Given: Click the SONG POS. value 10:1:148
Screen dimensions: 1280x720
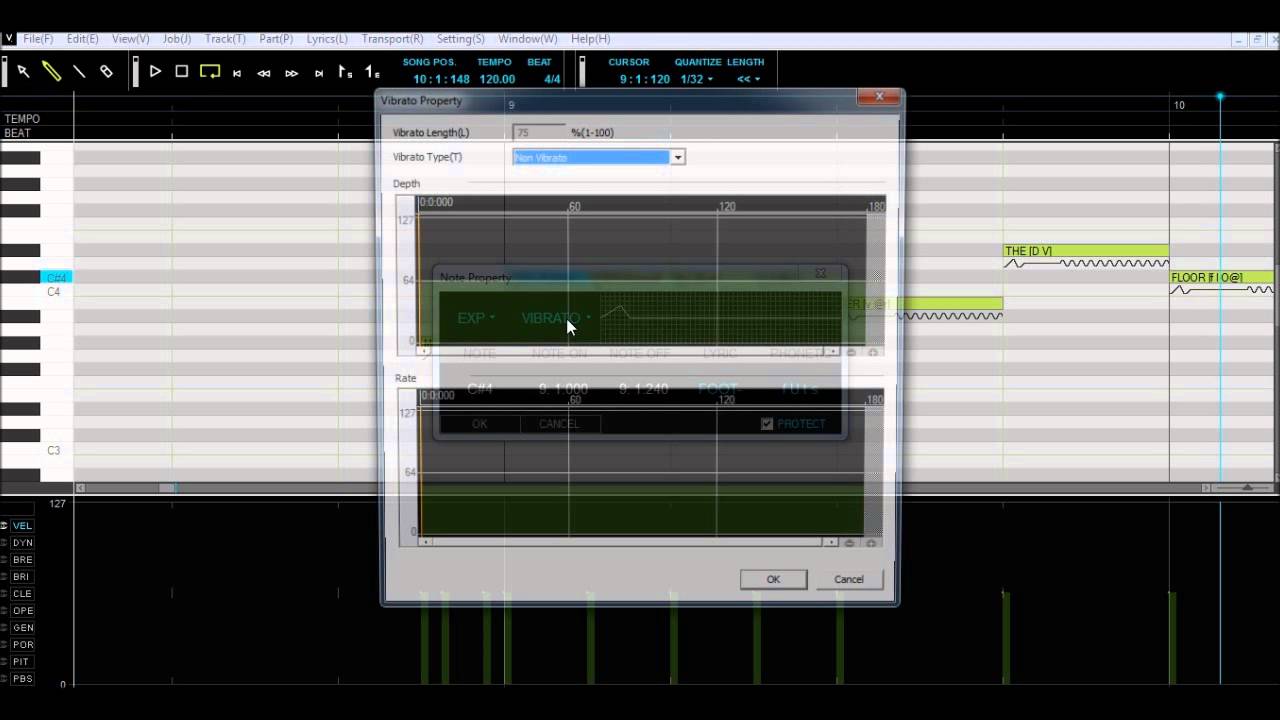Looking at the screenshot, I should tap(441, 79).
